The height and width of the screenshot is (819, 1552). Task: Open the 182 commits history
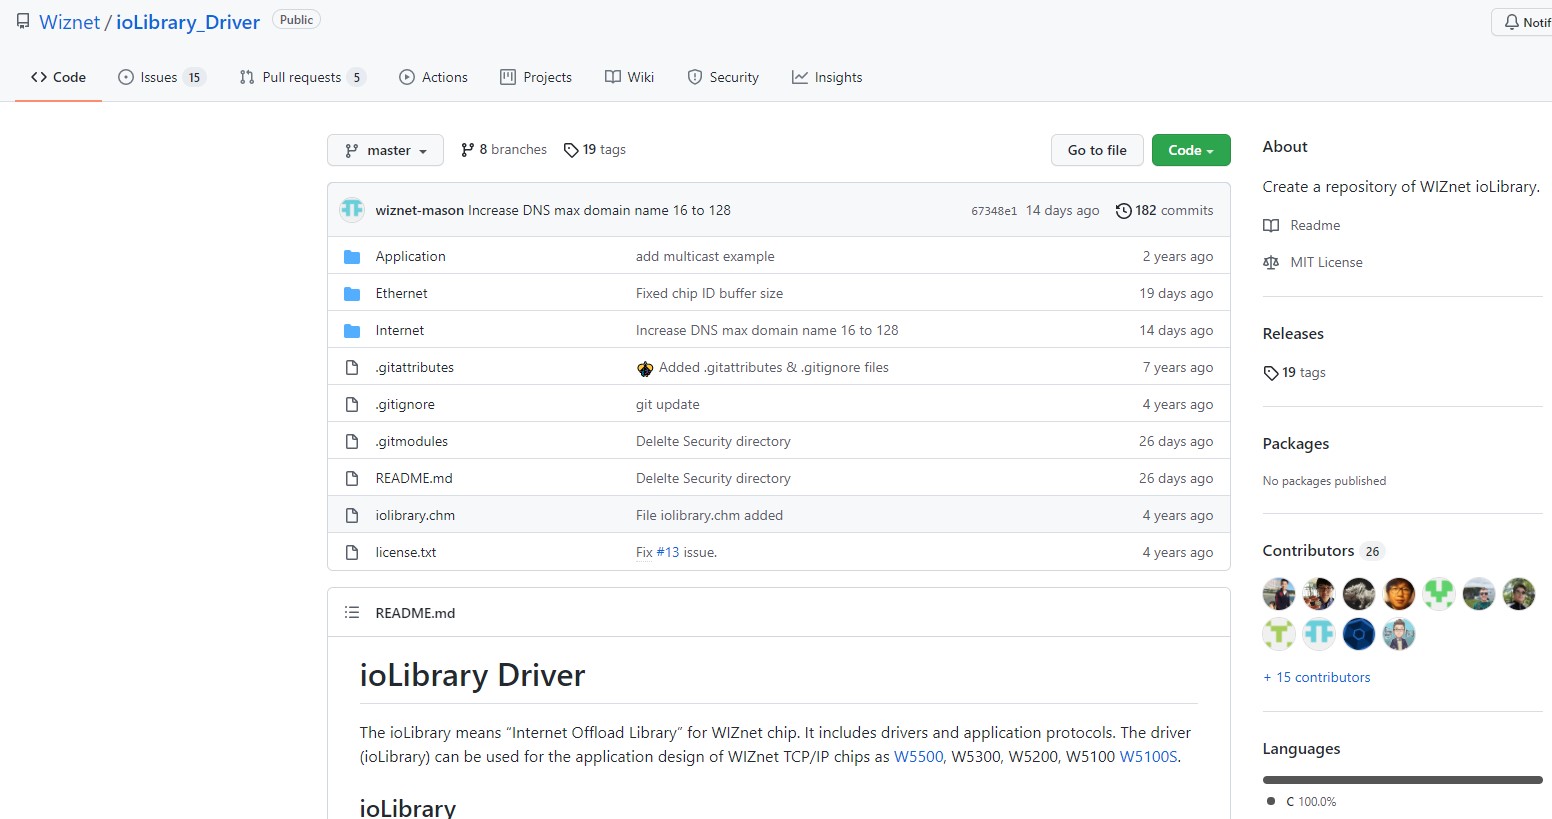point(1164,210)
